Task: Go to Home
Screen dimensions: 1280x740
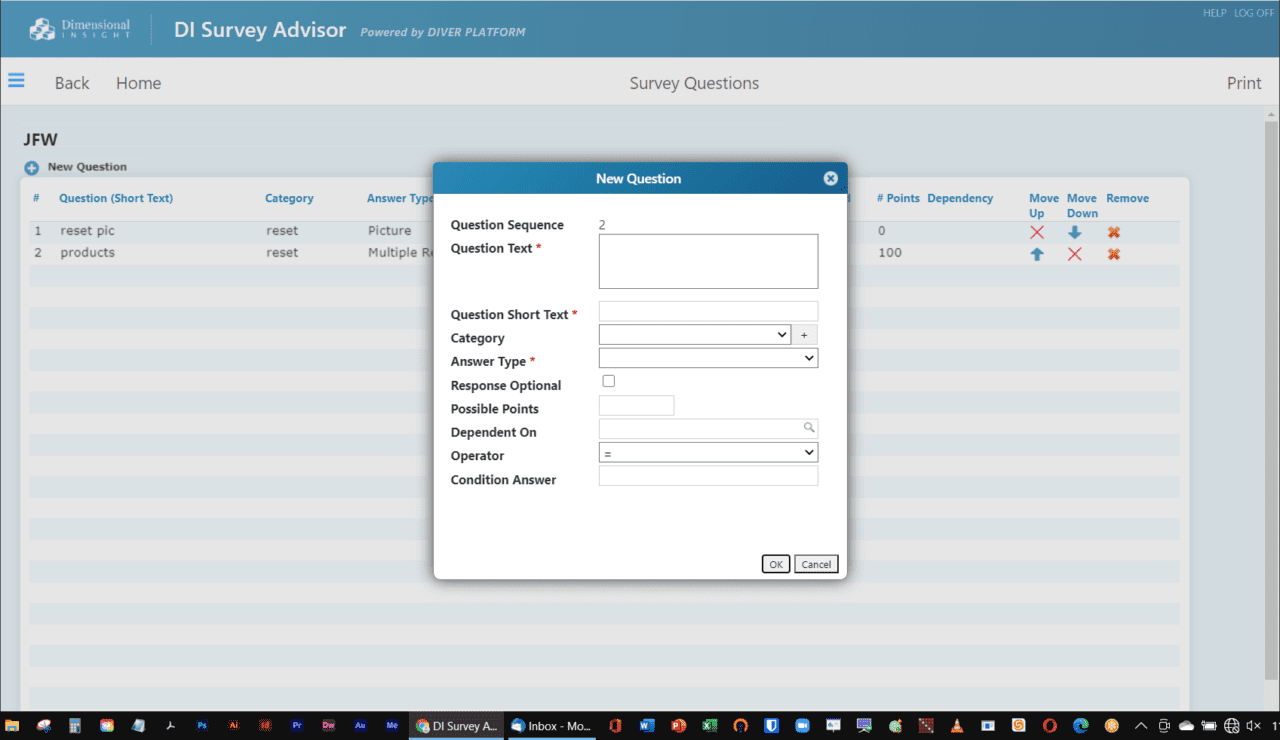Action: (x=138, y=83)
